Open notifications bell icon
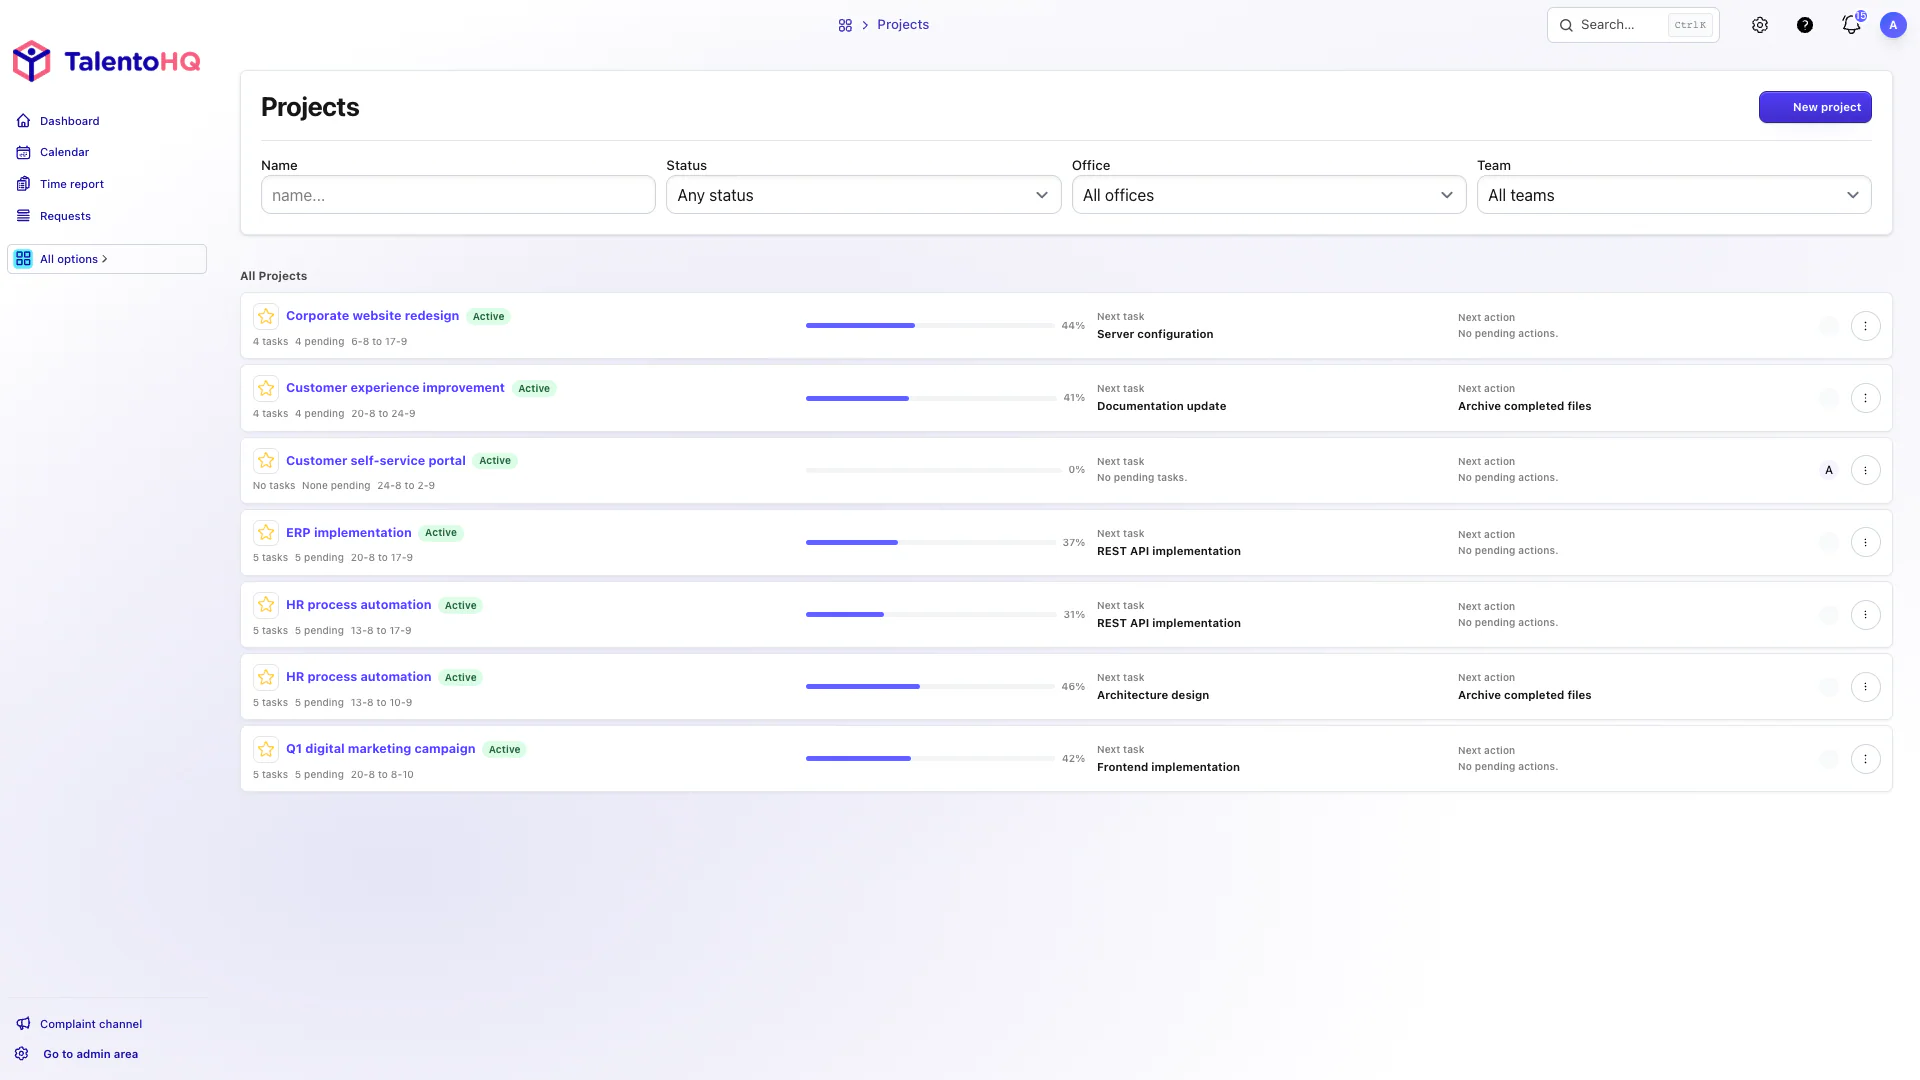Image resolution: width=1920 pixels, height=1080 pixels. click(x=1852, y=25)
